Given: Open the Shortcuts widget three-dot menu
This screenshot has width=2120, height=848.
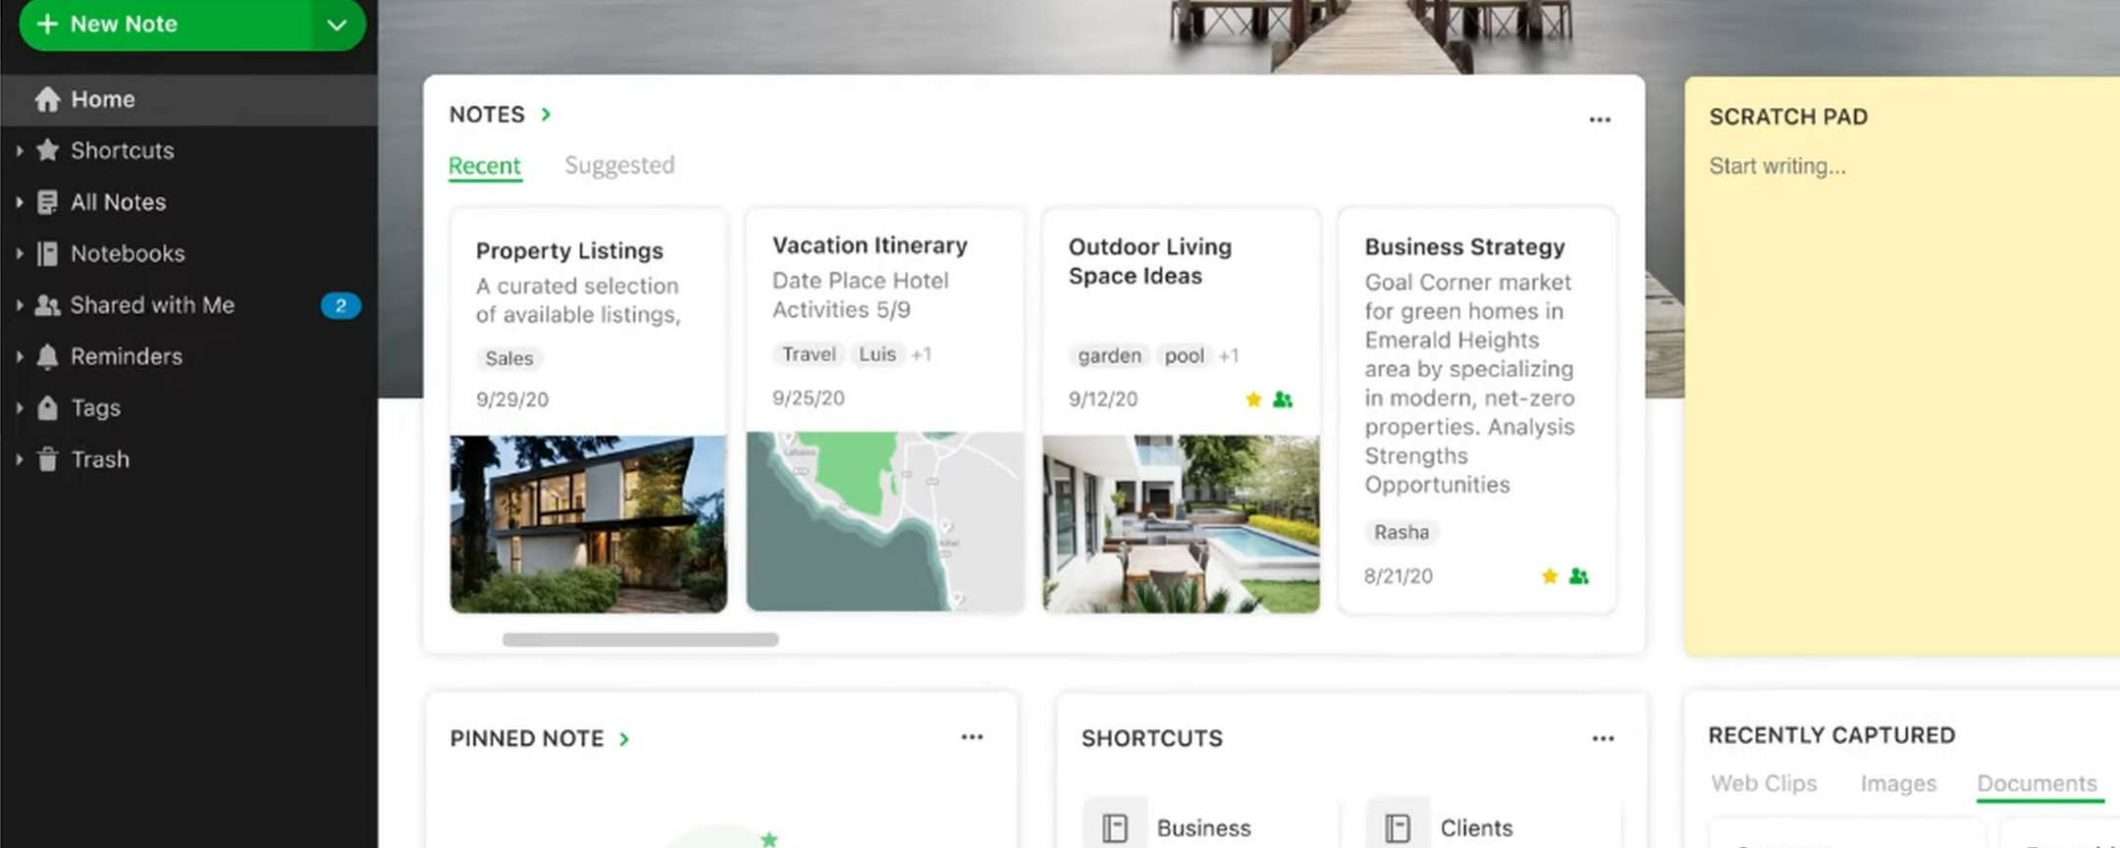Looking at the screenshot, I should [x=1603, y=739].
